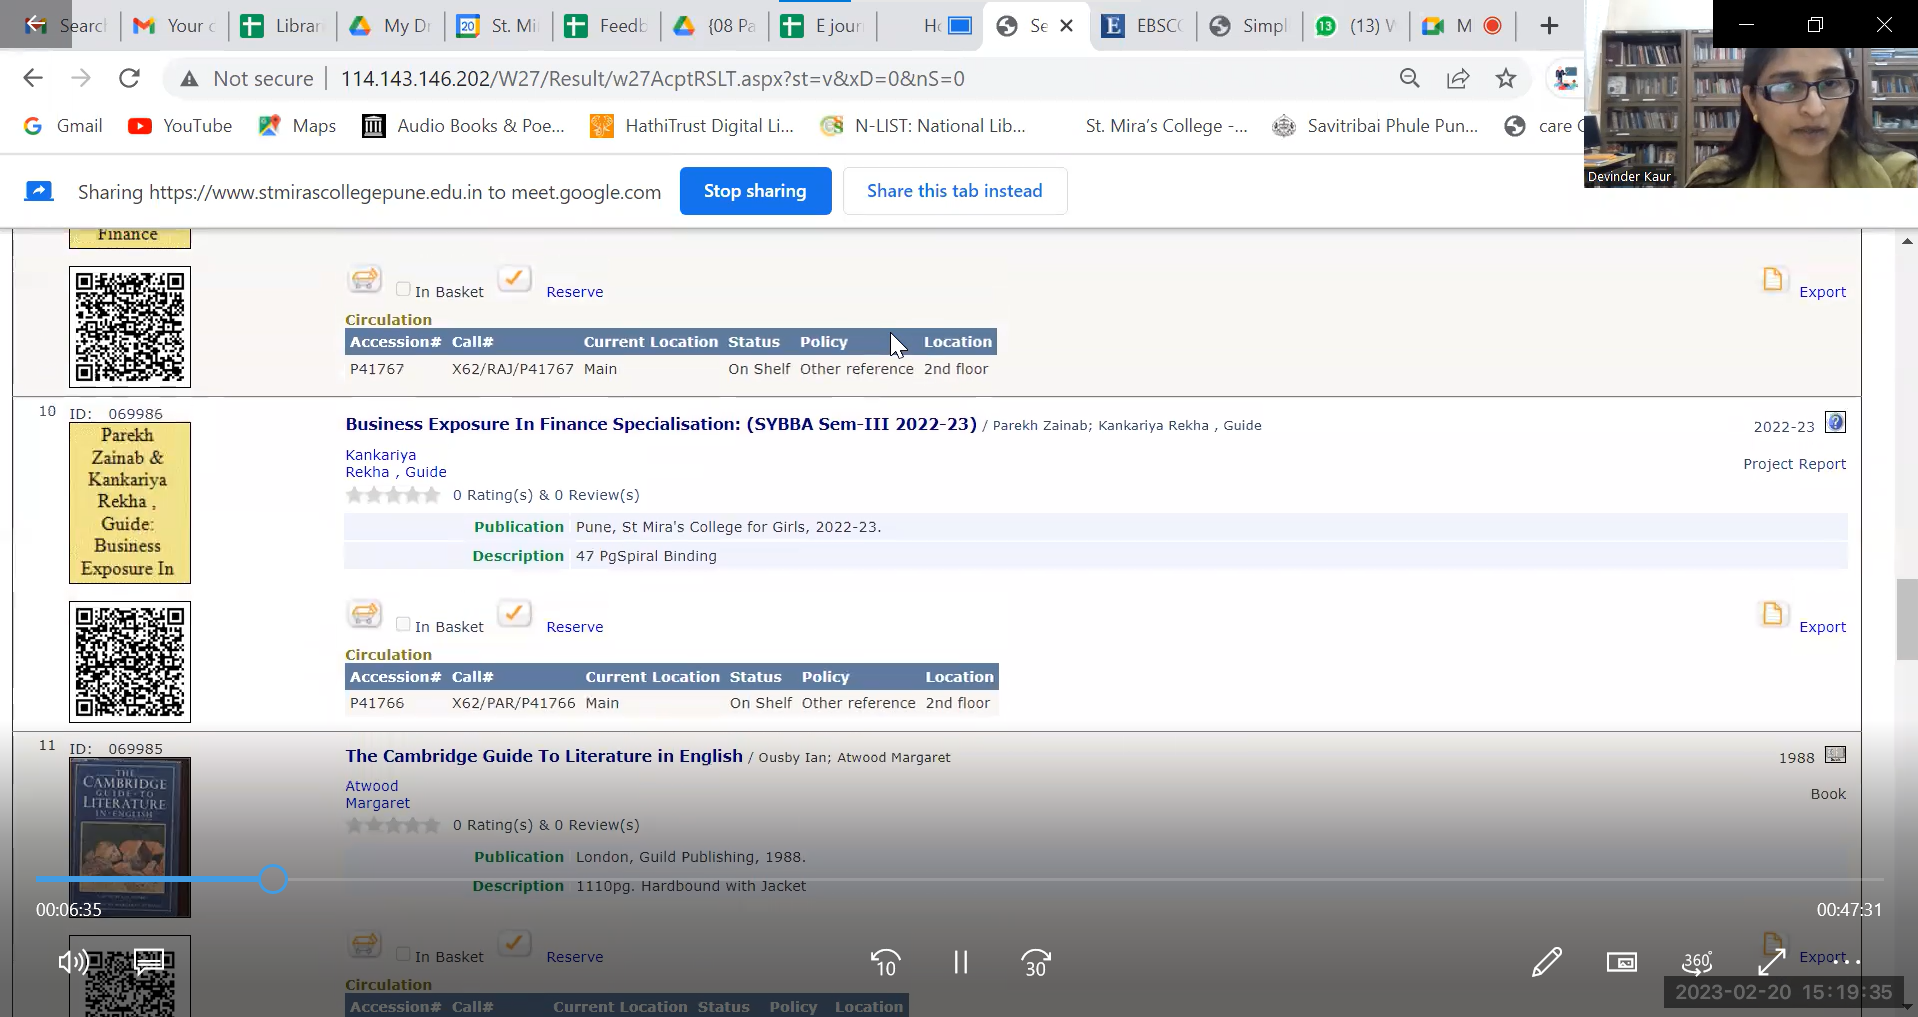Open the Gmail bookmark
The image size is (1918, 1017).
coord(63,126)
